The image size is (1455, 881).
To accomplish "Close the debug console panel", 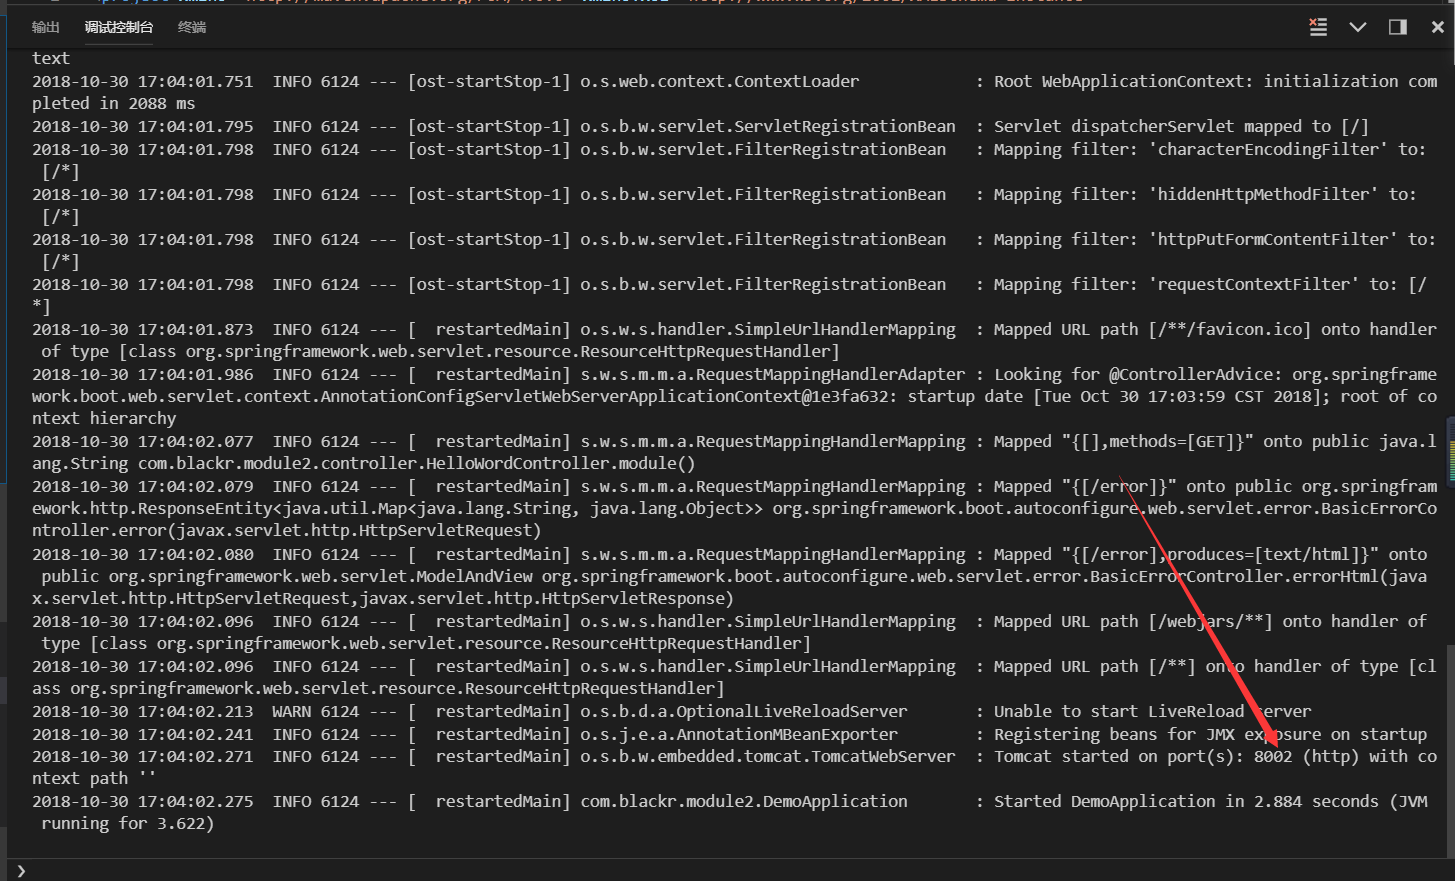I will [x=1437, y=27].
